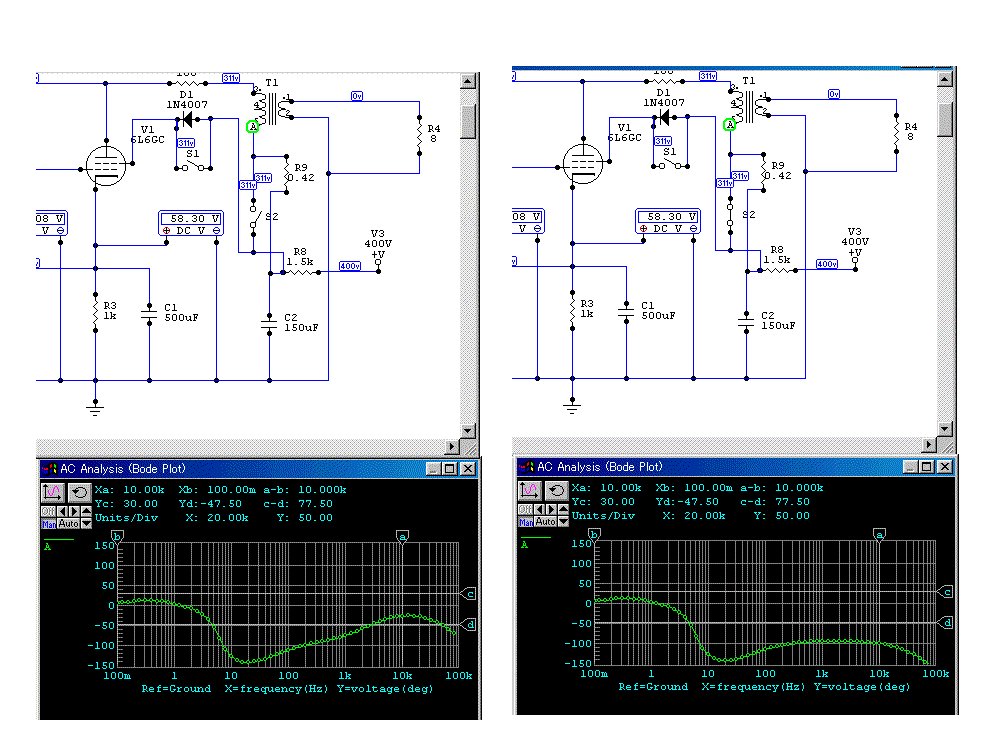The image size is (1000, 750).
Task: Enable Man mode in the right Bode Plot
Action: point(525,521)
